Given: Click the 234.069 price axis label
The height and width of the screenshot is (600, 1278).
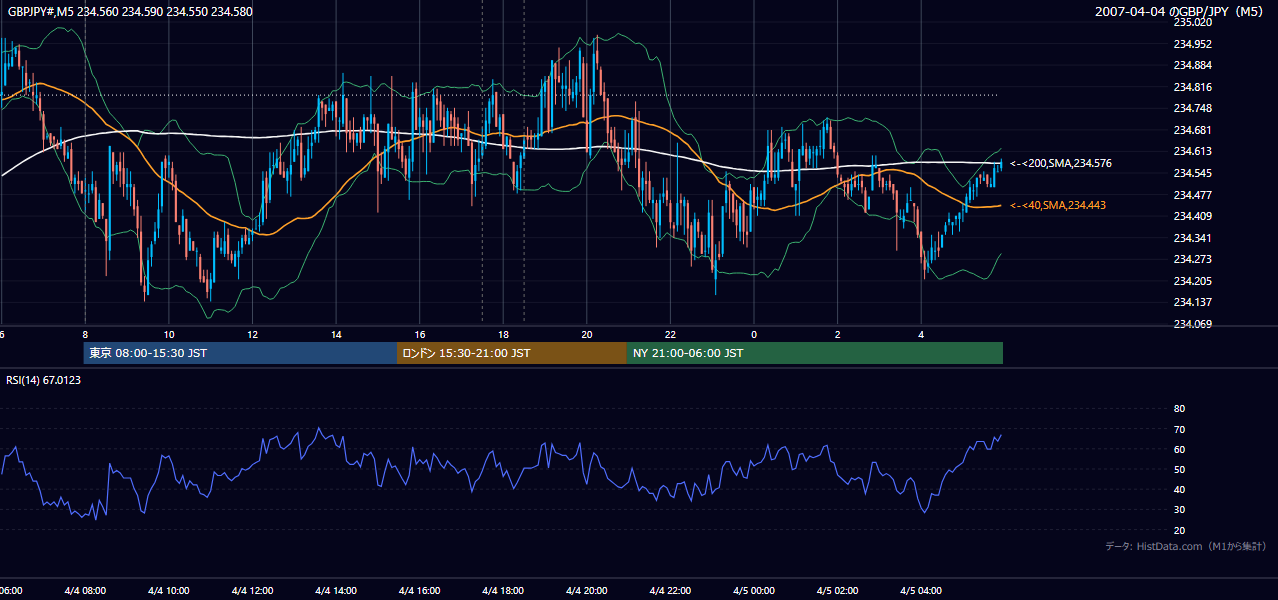Looking at the screenshot, I should [x=1193, y=324].
